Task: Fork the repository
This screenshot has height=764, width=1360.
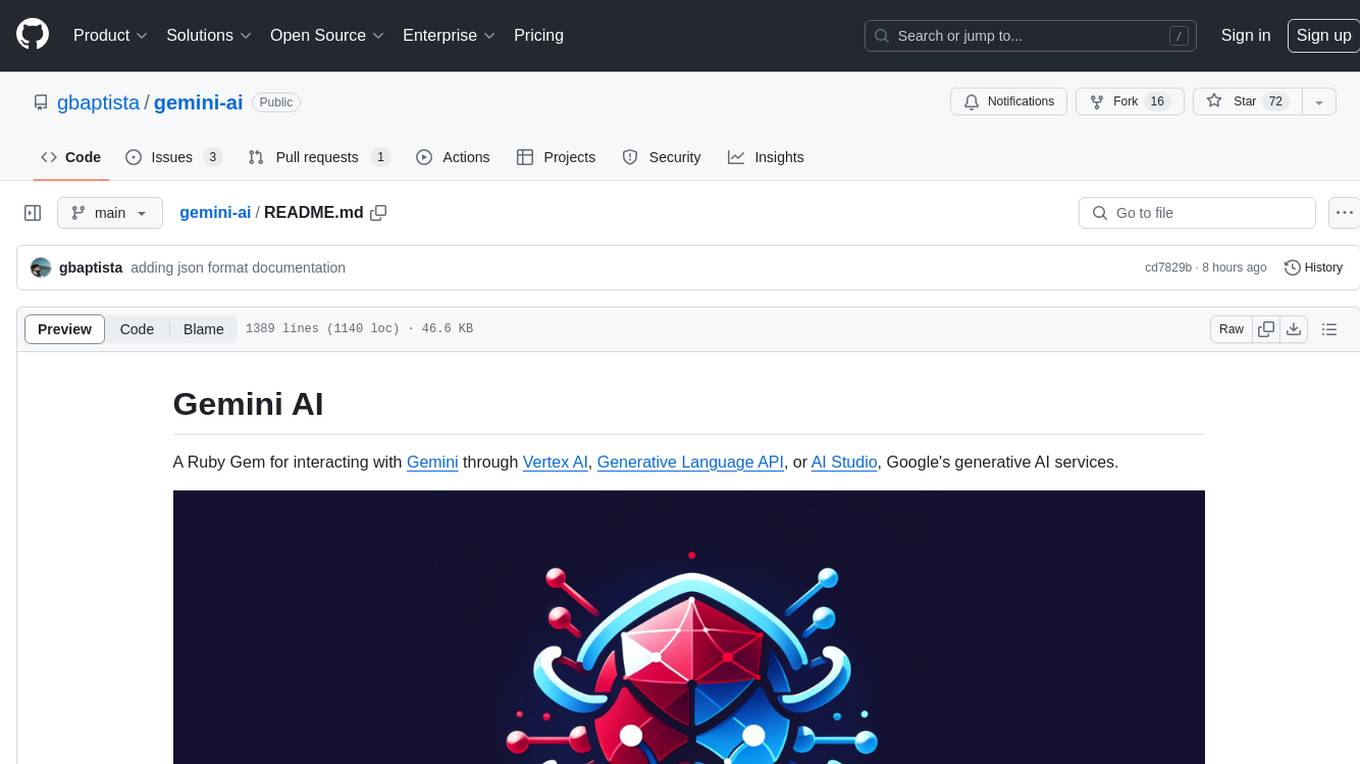Action: click(x=1130, y=102)
